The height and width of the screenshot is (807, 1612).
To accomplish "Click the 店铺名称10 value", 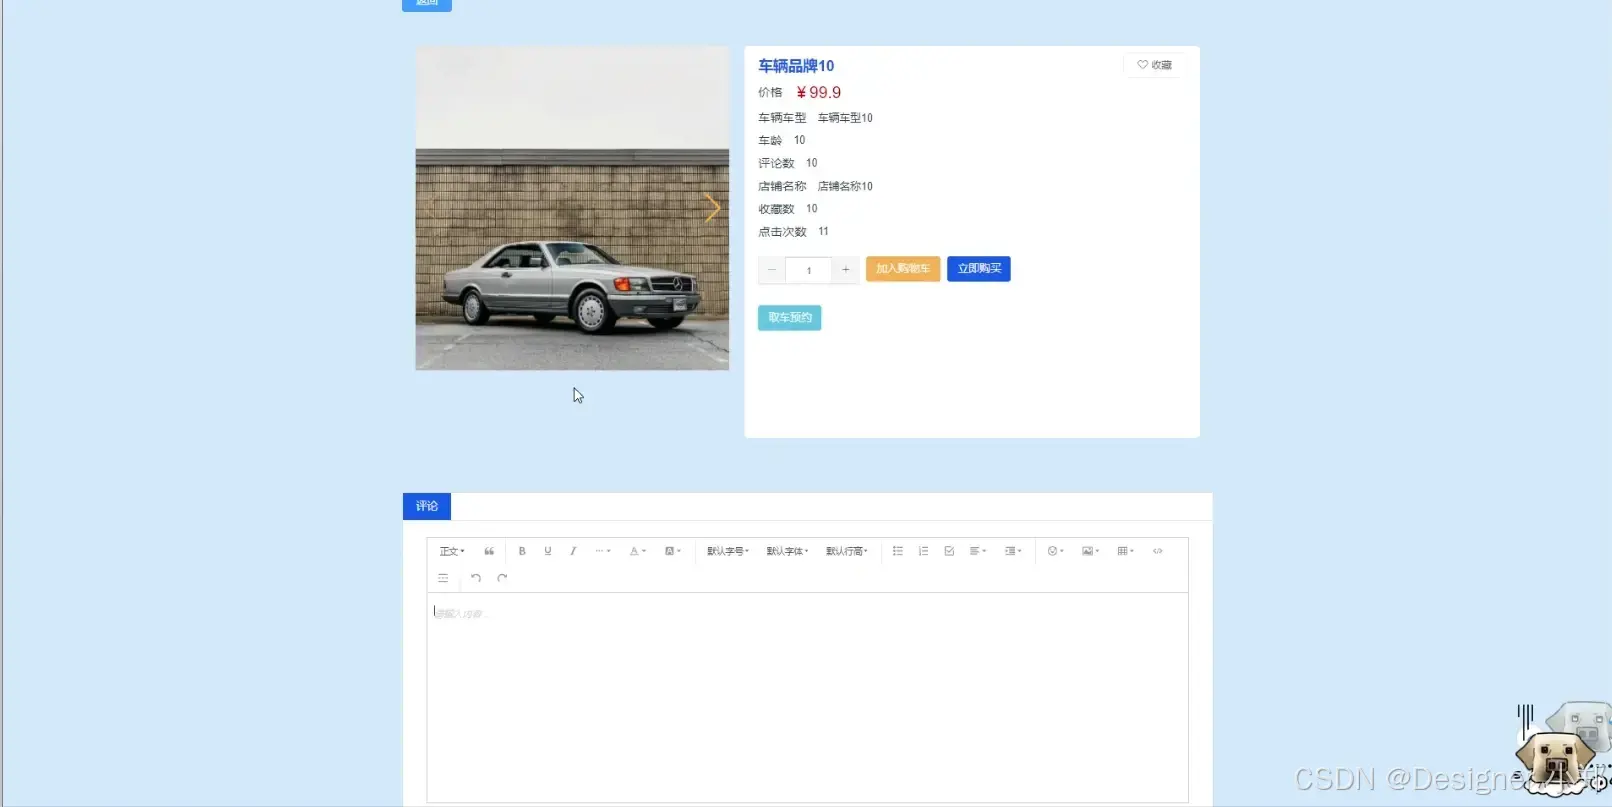I will (x=845, y=186).
